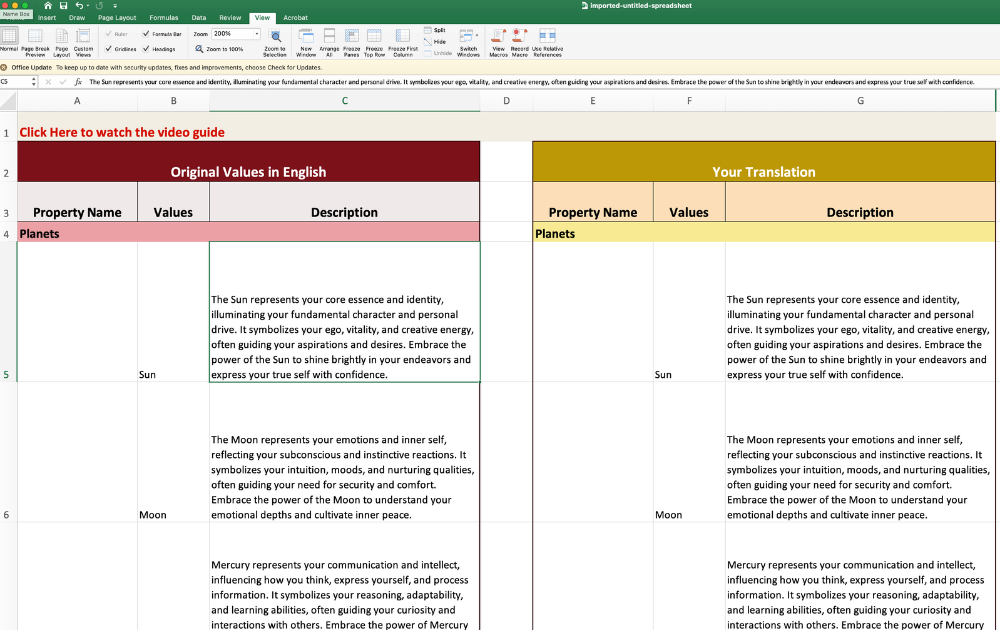Click Zoom to Selection
This screenshot has width=1000, height=630.
[x=275, y=43]
